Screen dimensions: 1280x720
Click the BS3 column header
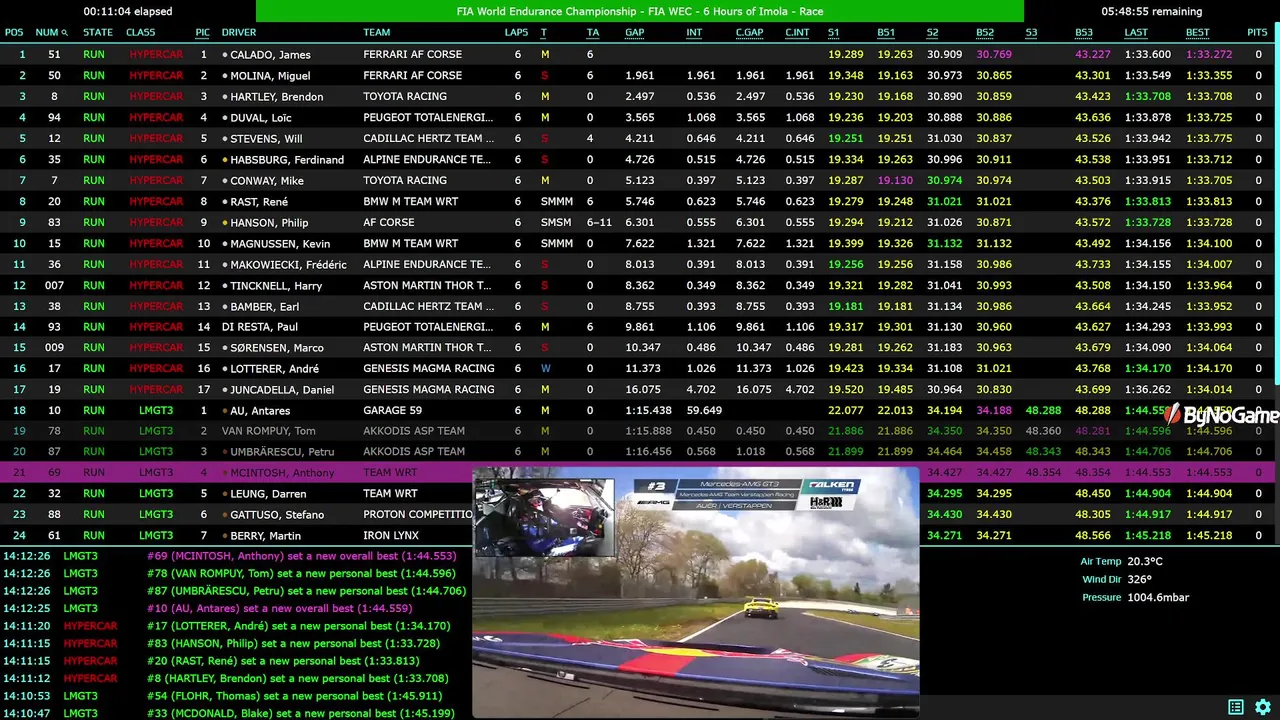pyautogui.click(x=1084, y=33)
